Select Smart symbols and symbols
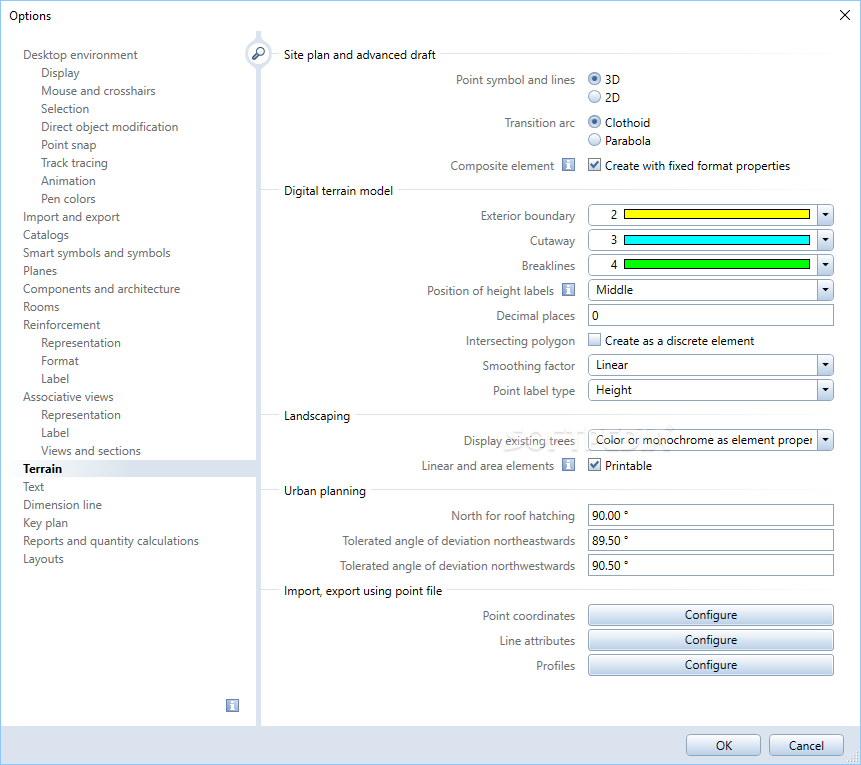The width and height of the screenshot is (861, 765). (x=97, y=253)
